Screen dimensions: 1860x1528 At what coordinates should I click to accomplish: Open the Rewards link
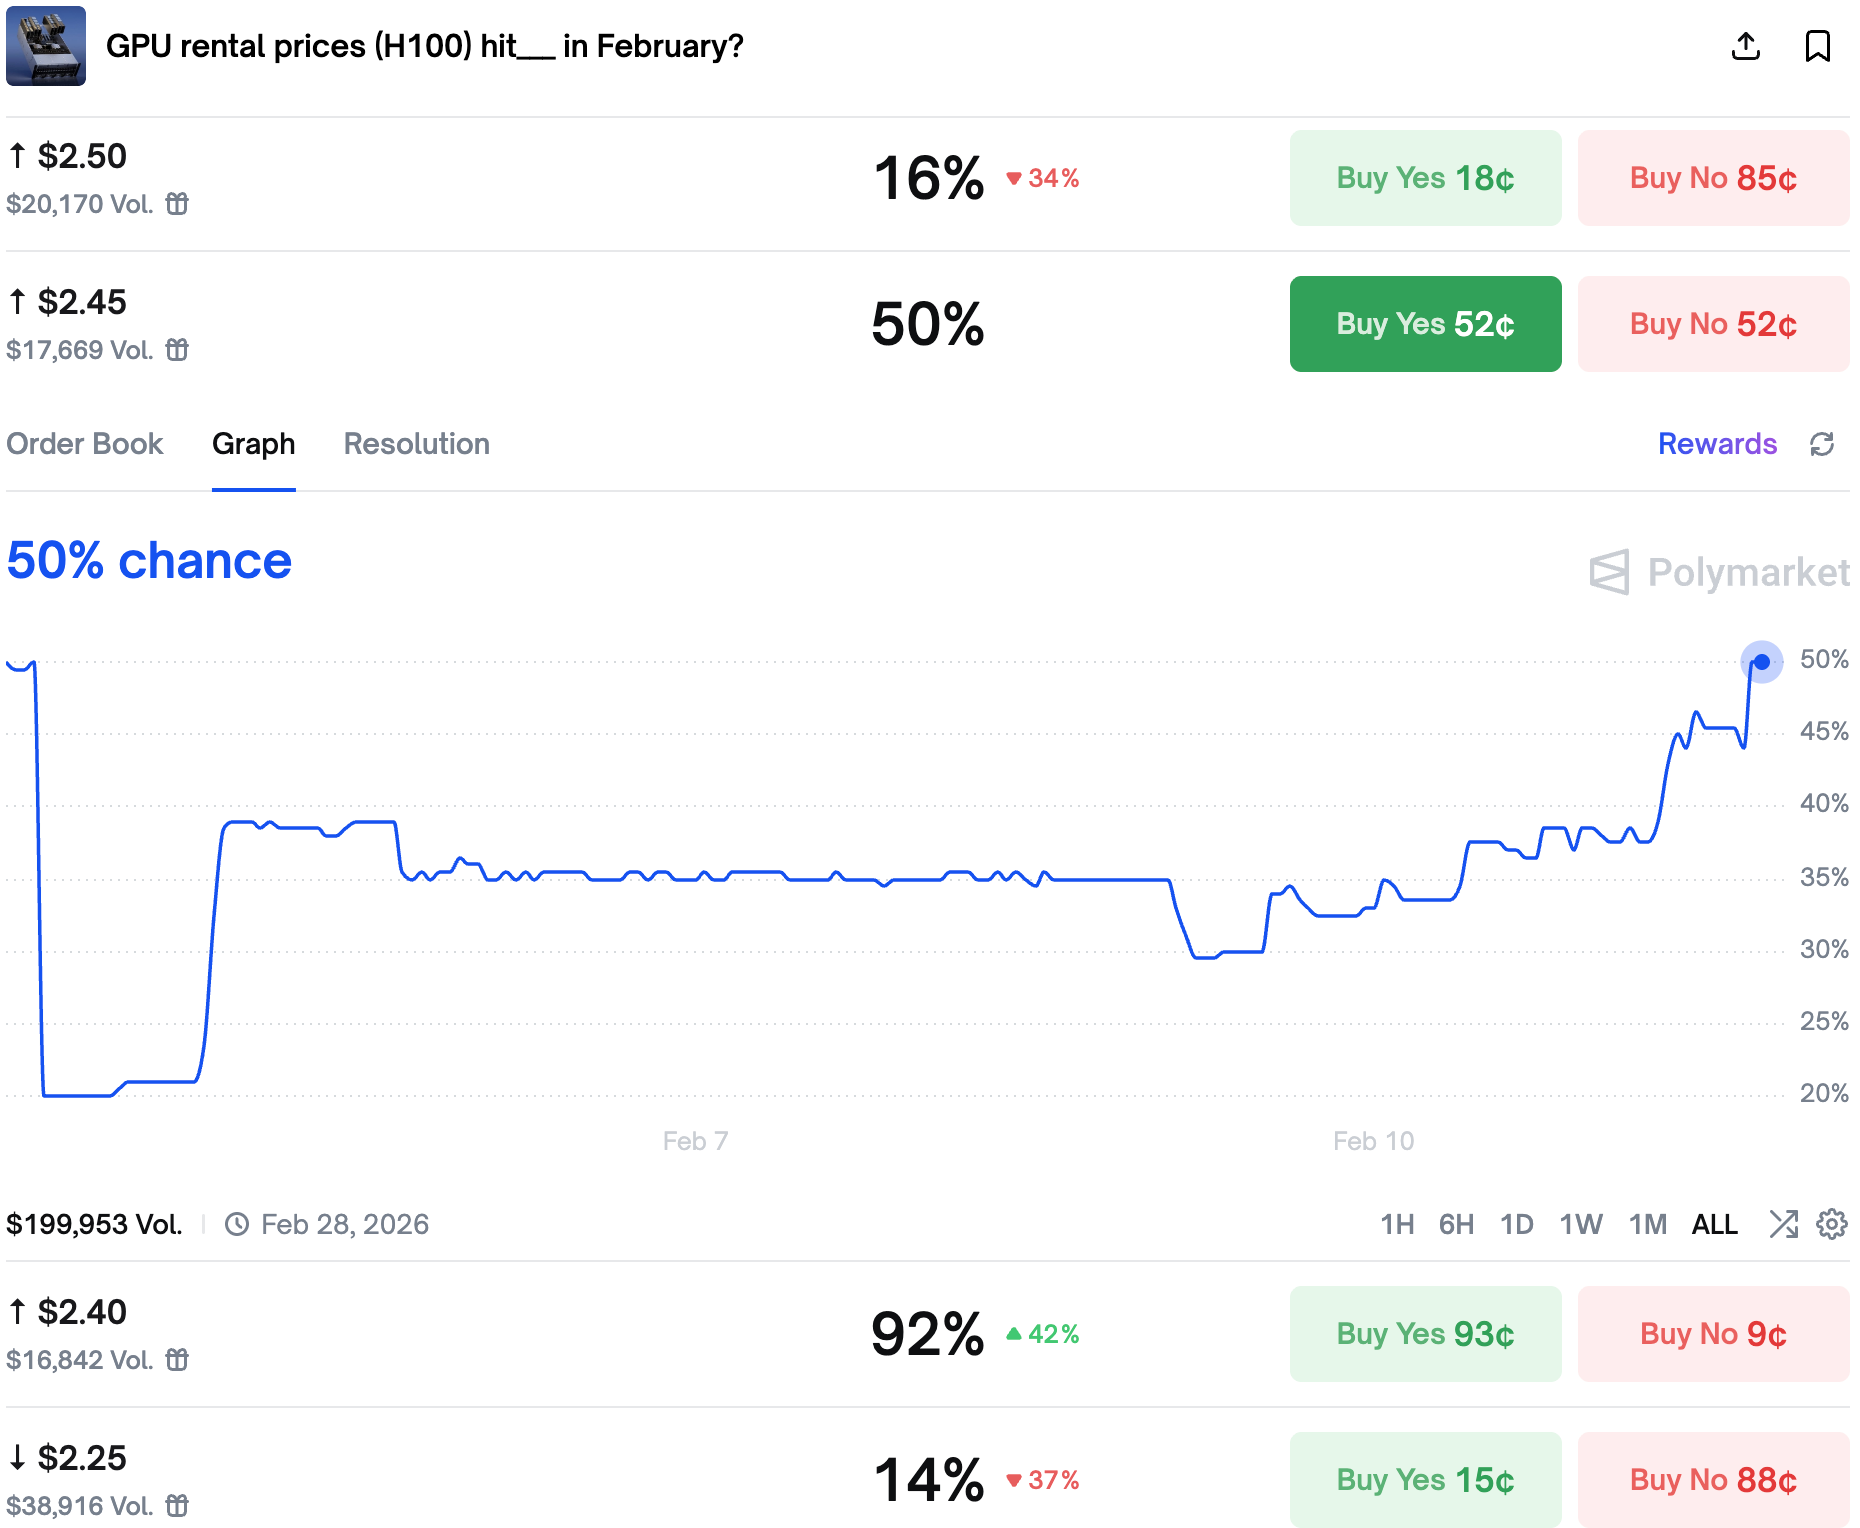point(1717,444)
